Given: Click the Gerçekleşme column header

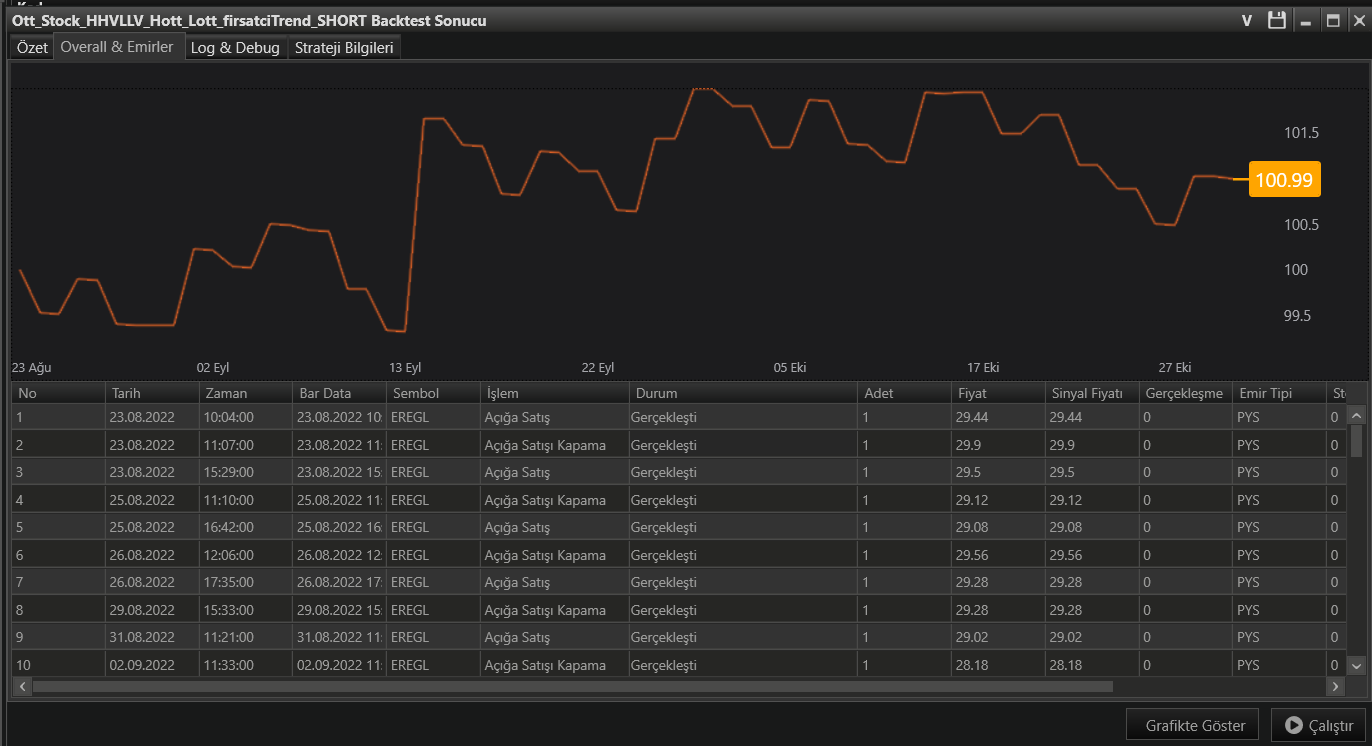Looking at the screenshot, I should coord(1186,393).
